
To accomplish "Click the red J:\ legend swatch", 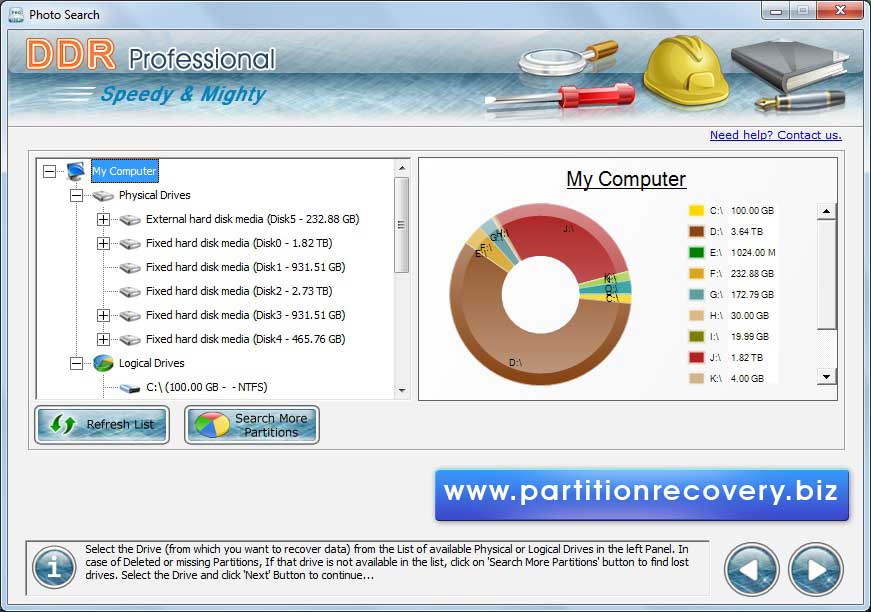I will (x=696, y=358).
